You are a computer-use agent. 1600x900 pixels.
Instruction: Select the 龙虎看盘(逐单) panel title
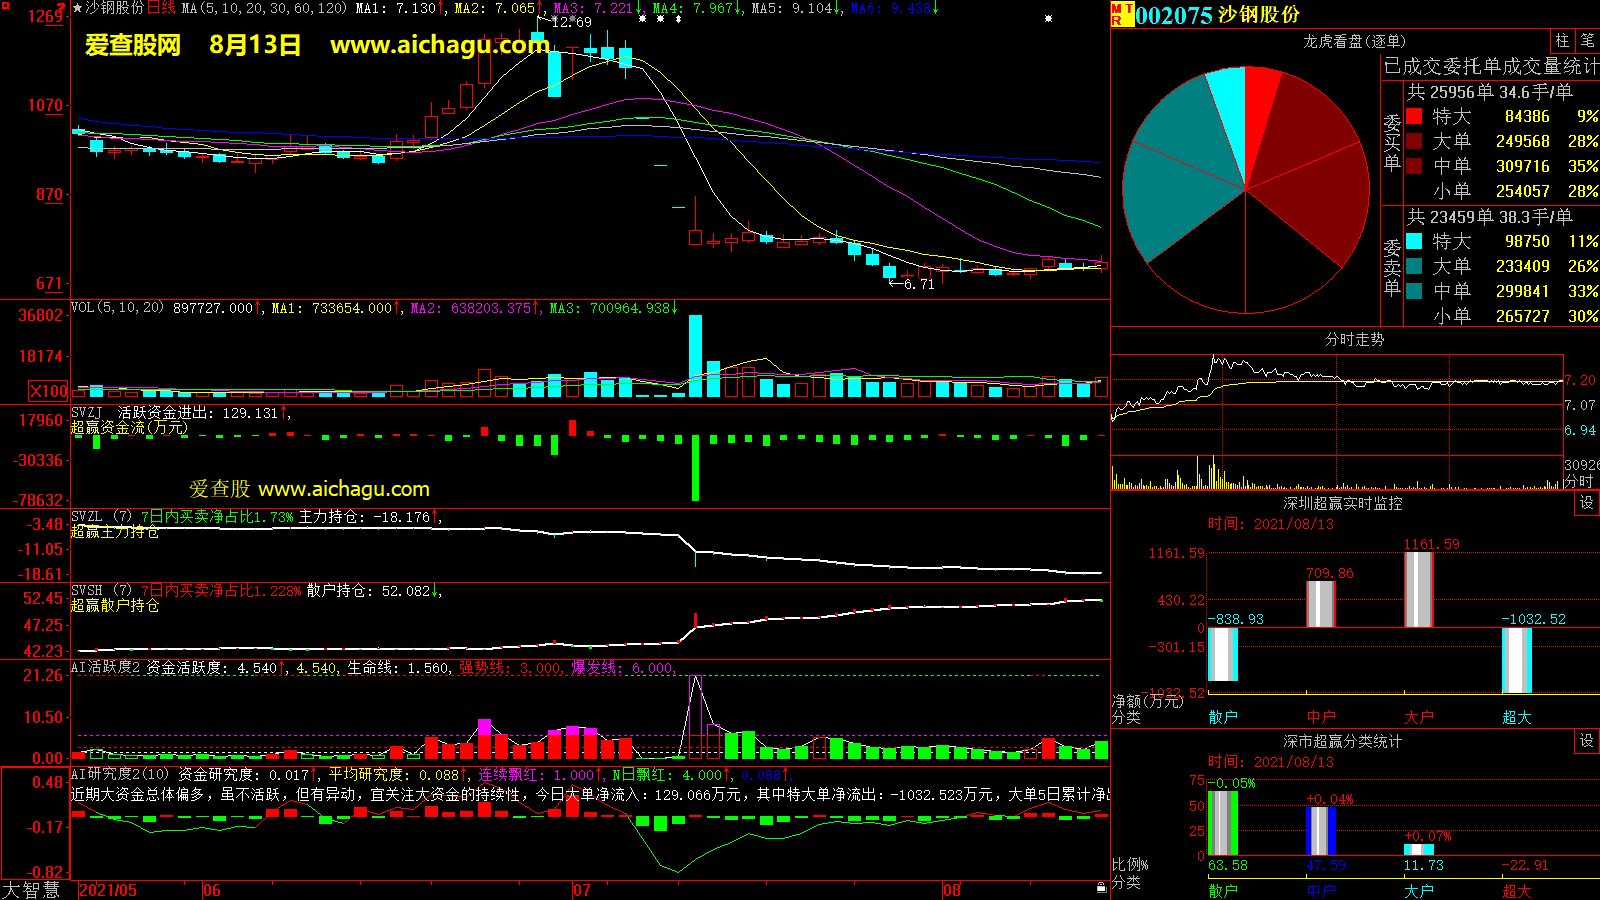coord(1354,41)
